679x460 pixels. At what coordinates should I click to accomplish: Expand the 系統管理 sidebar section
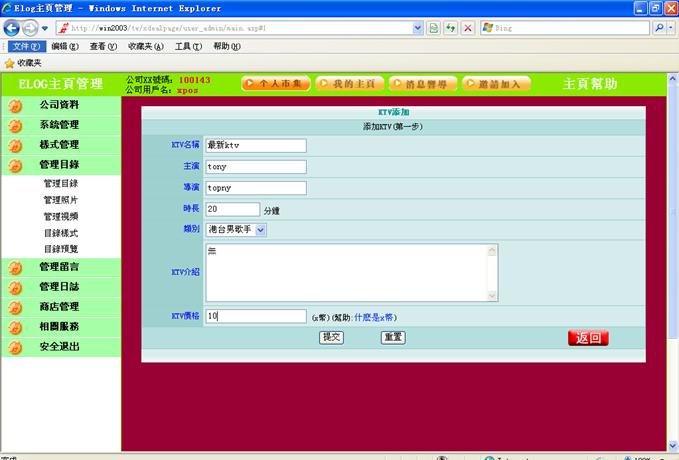(x=59, y=125)
